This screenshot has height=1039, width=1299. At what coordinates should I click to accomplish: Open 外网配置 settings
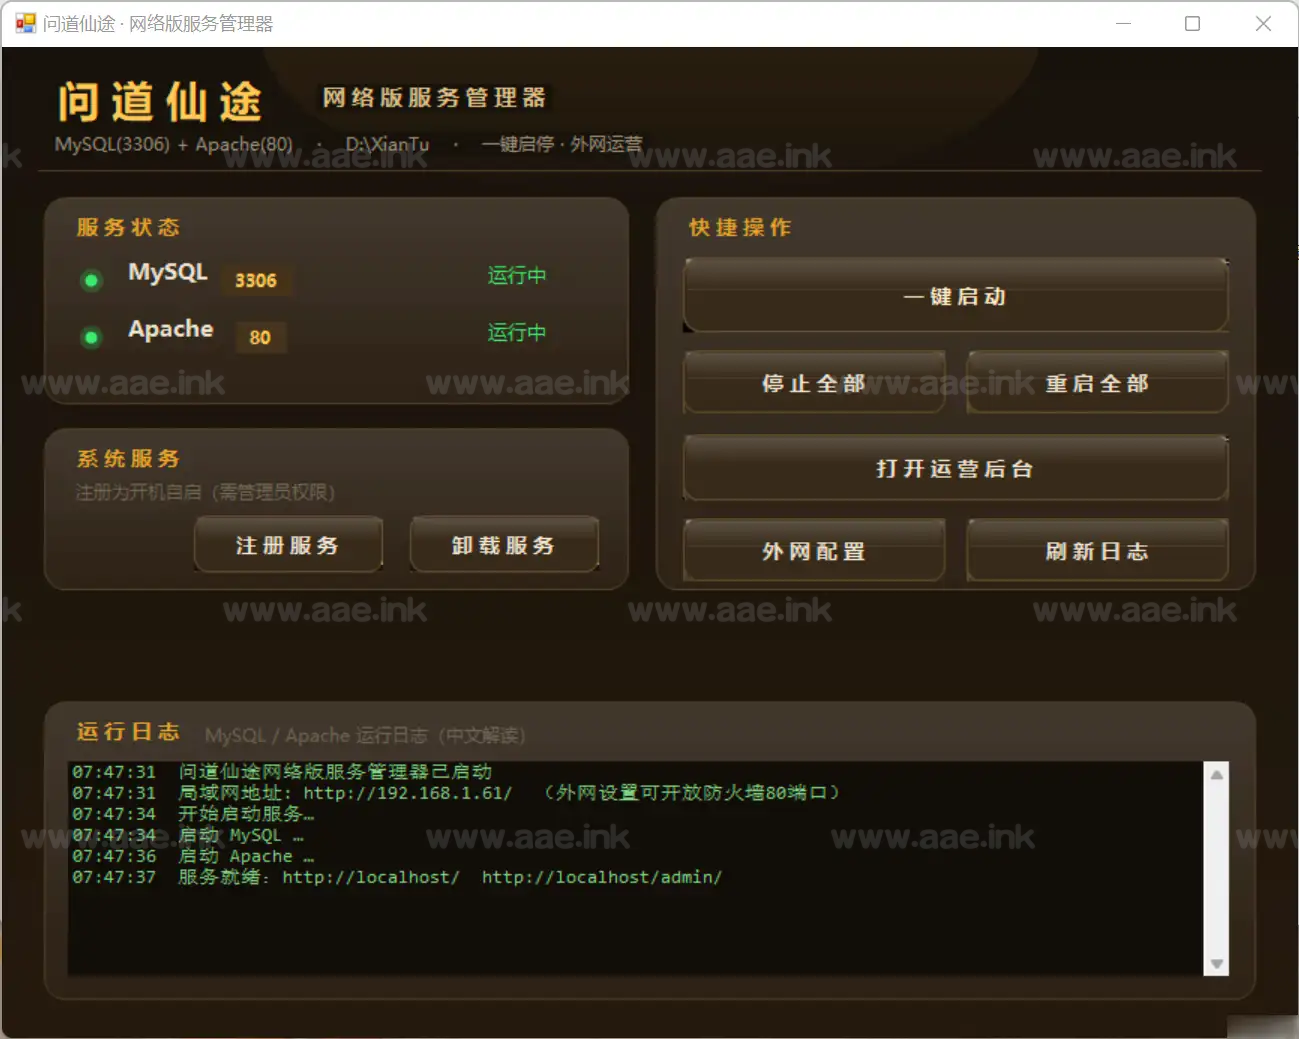pos(814,550)
